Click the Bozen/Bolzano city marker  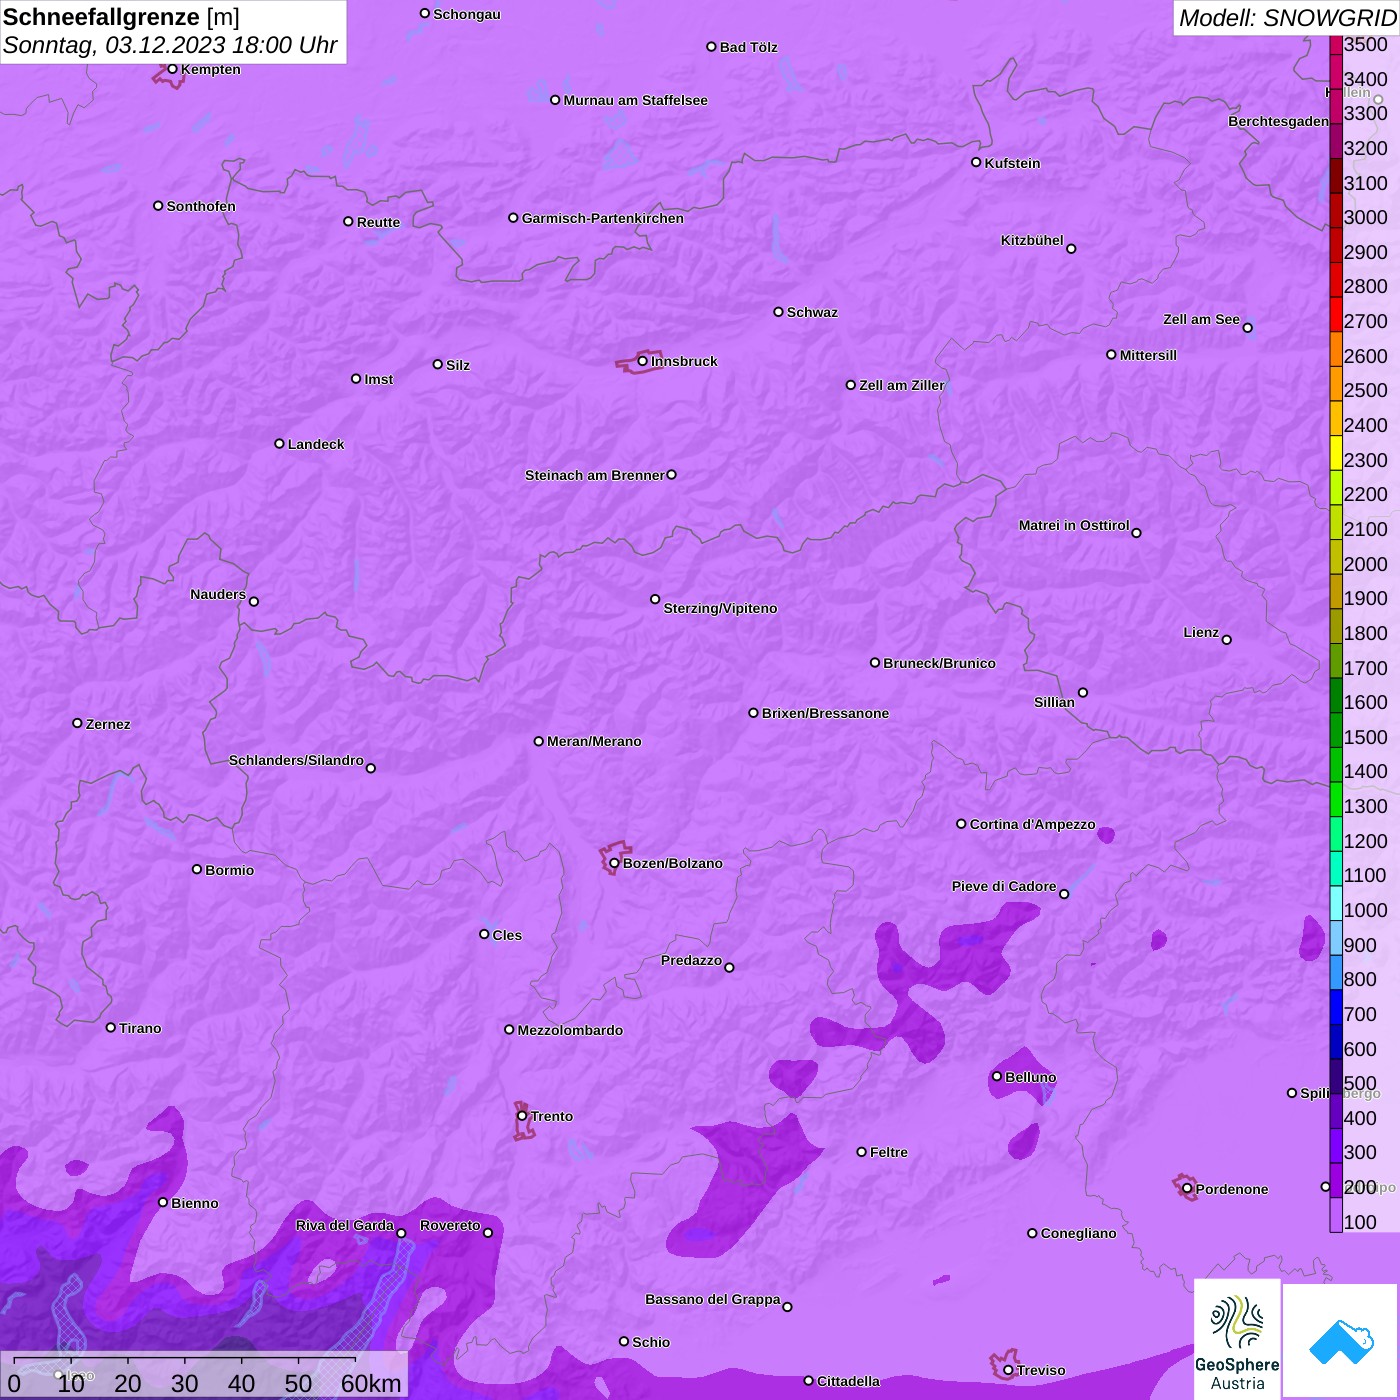614,863
